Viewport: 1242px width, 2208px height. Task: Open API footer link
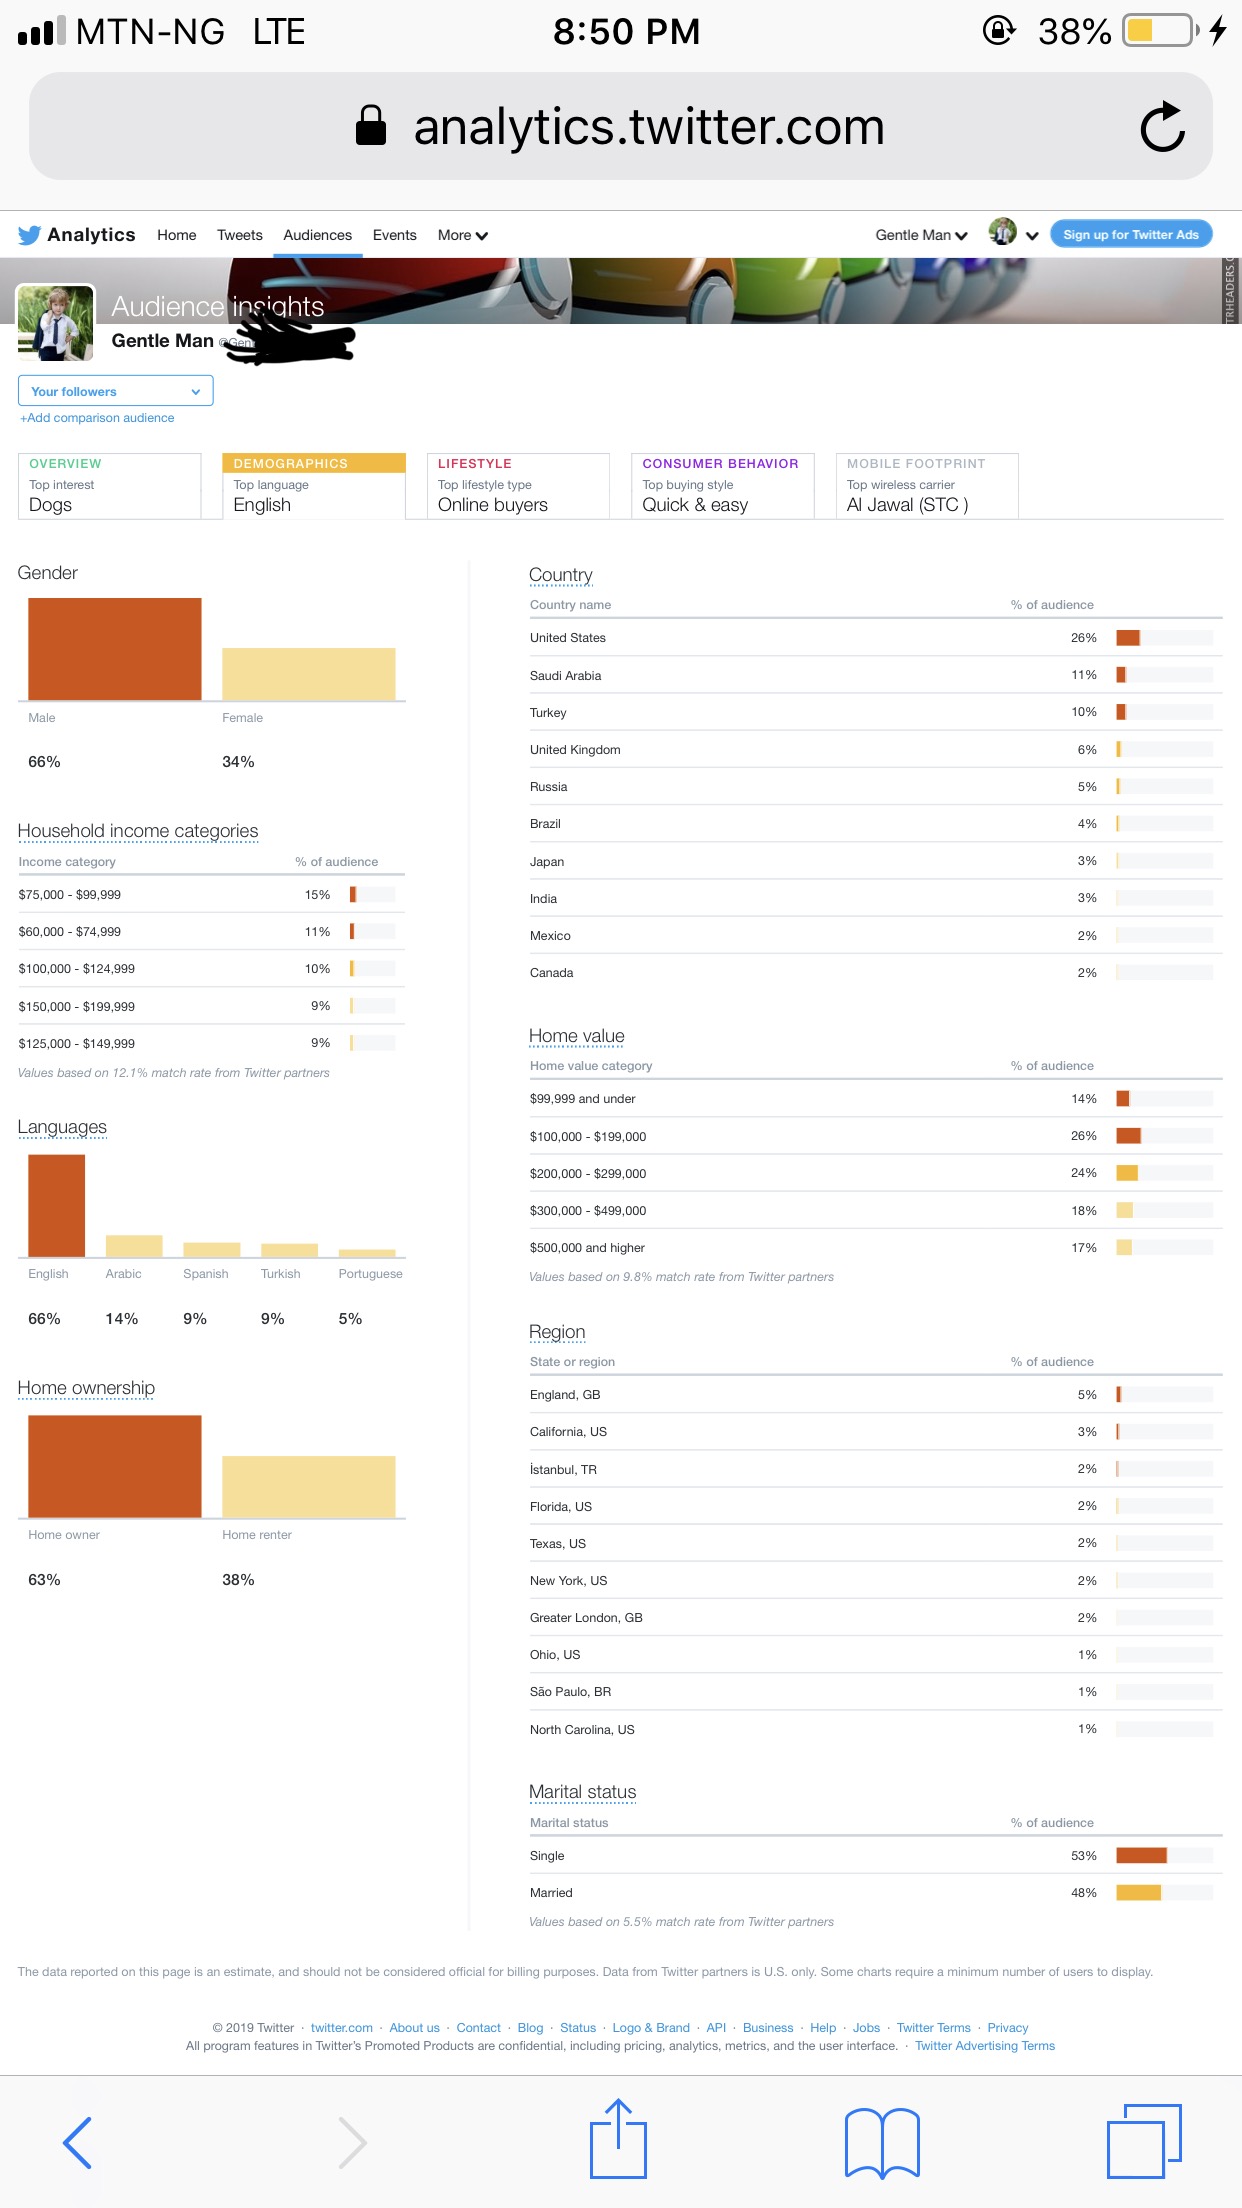716,2028
